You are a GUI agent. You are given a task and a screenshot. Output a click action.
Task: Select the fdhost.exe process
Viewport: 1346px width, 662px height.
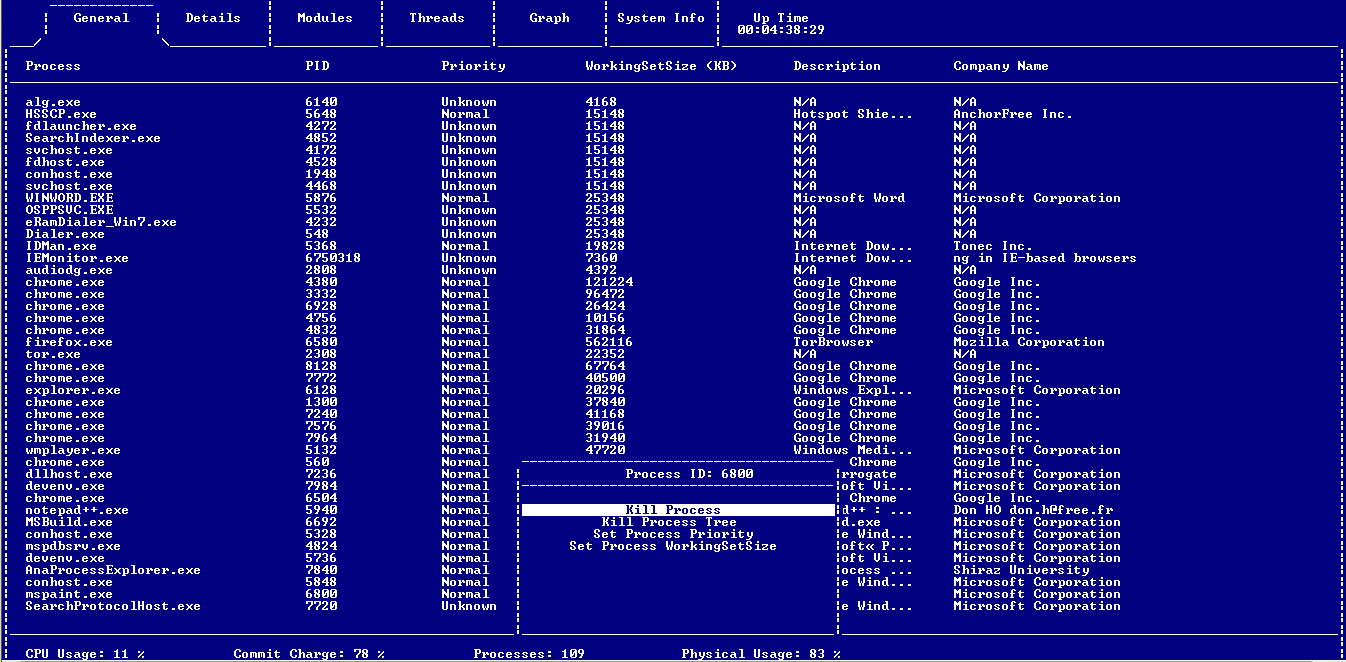[x=65, y=162]
